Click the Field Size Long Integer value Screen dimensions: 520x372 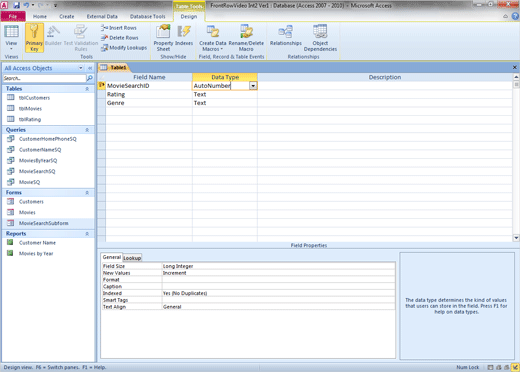click(x=278, y=266)
